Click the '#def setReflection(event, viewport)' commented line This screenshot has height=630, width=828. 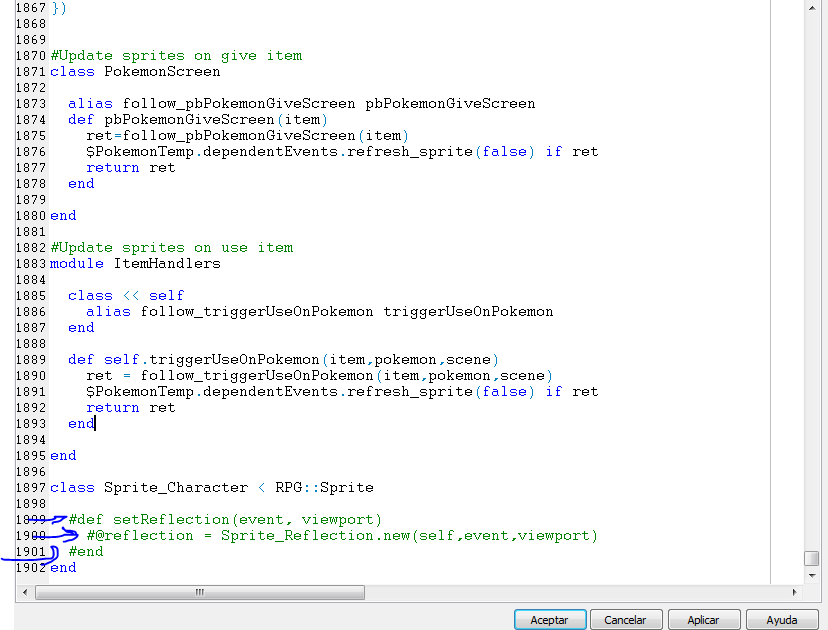(x=225, y=520)
